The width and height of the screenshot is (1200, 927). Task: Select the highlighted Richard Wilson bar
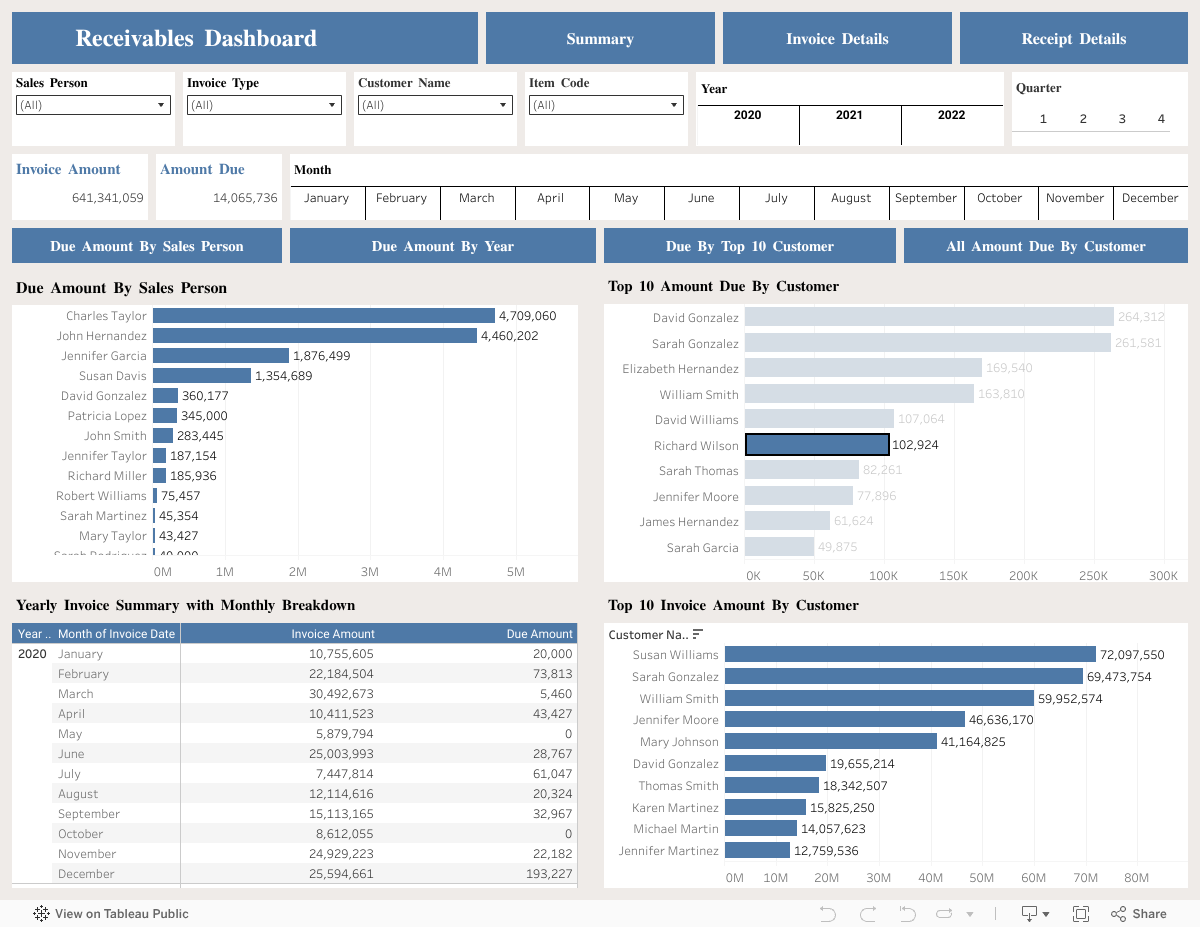point(817,445)
